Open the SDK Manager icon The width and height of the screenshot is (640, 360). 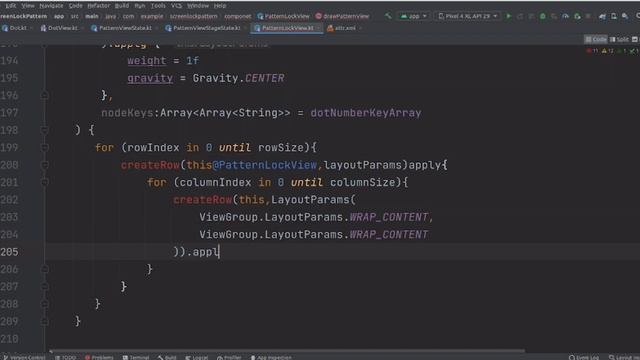[625, 16]
